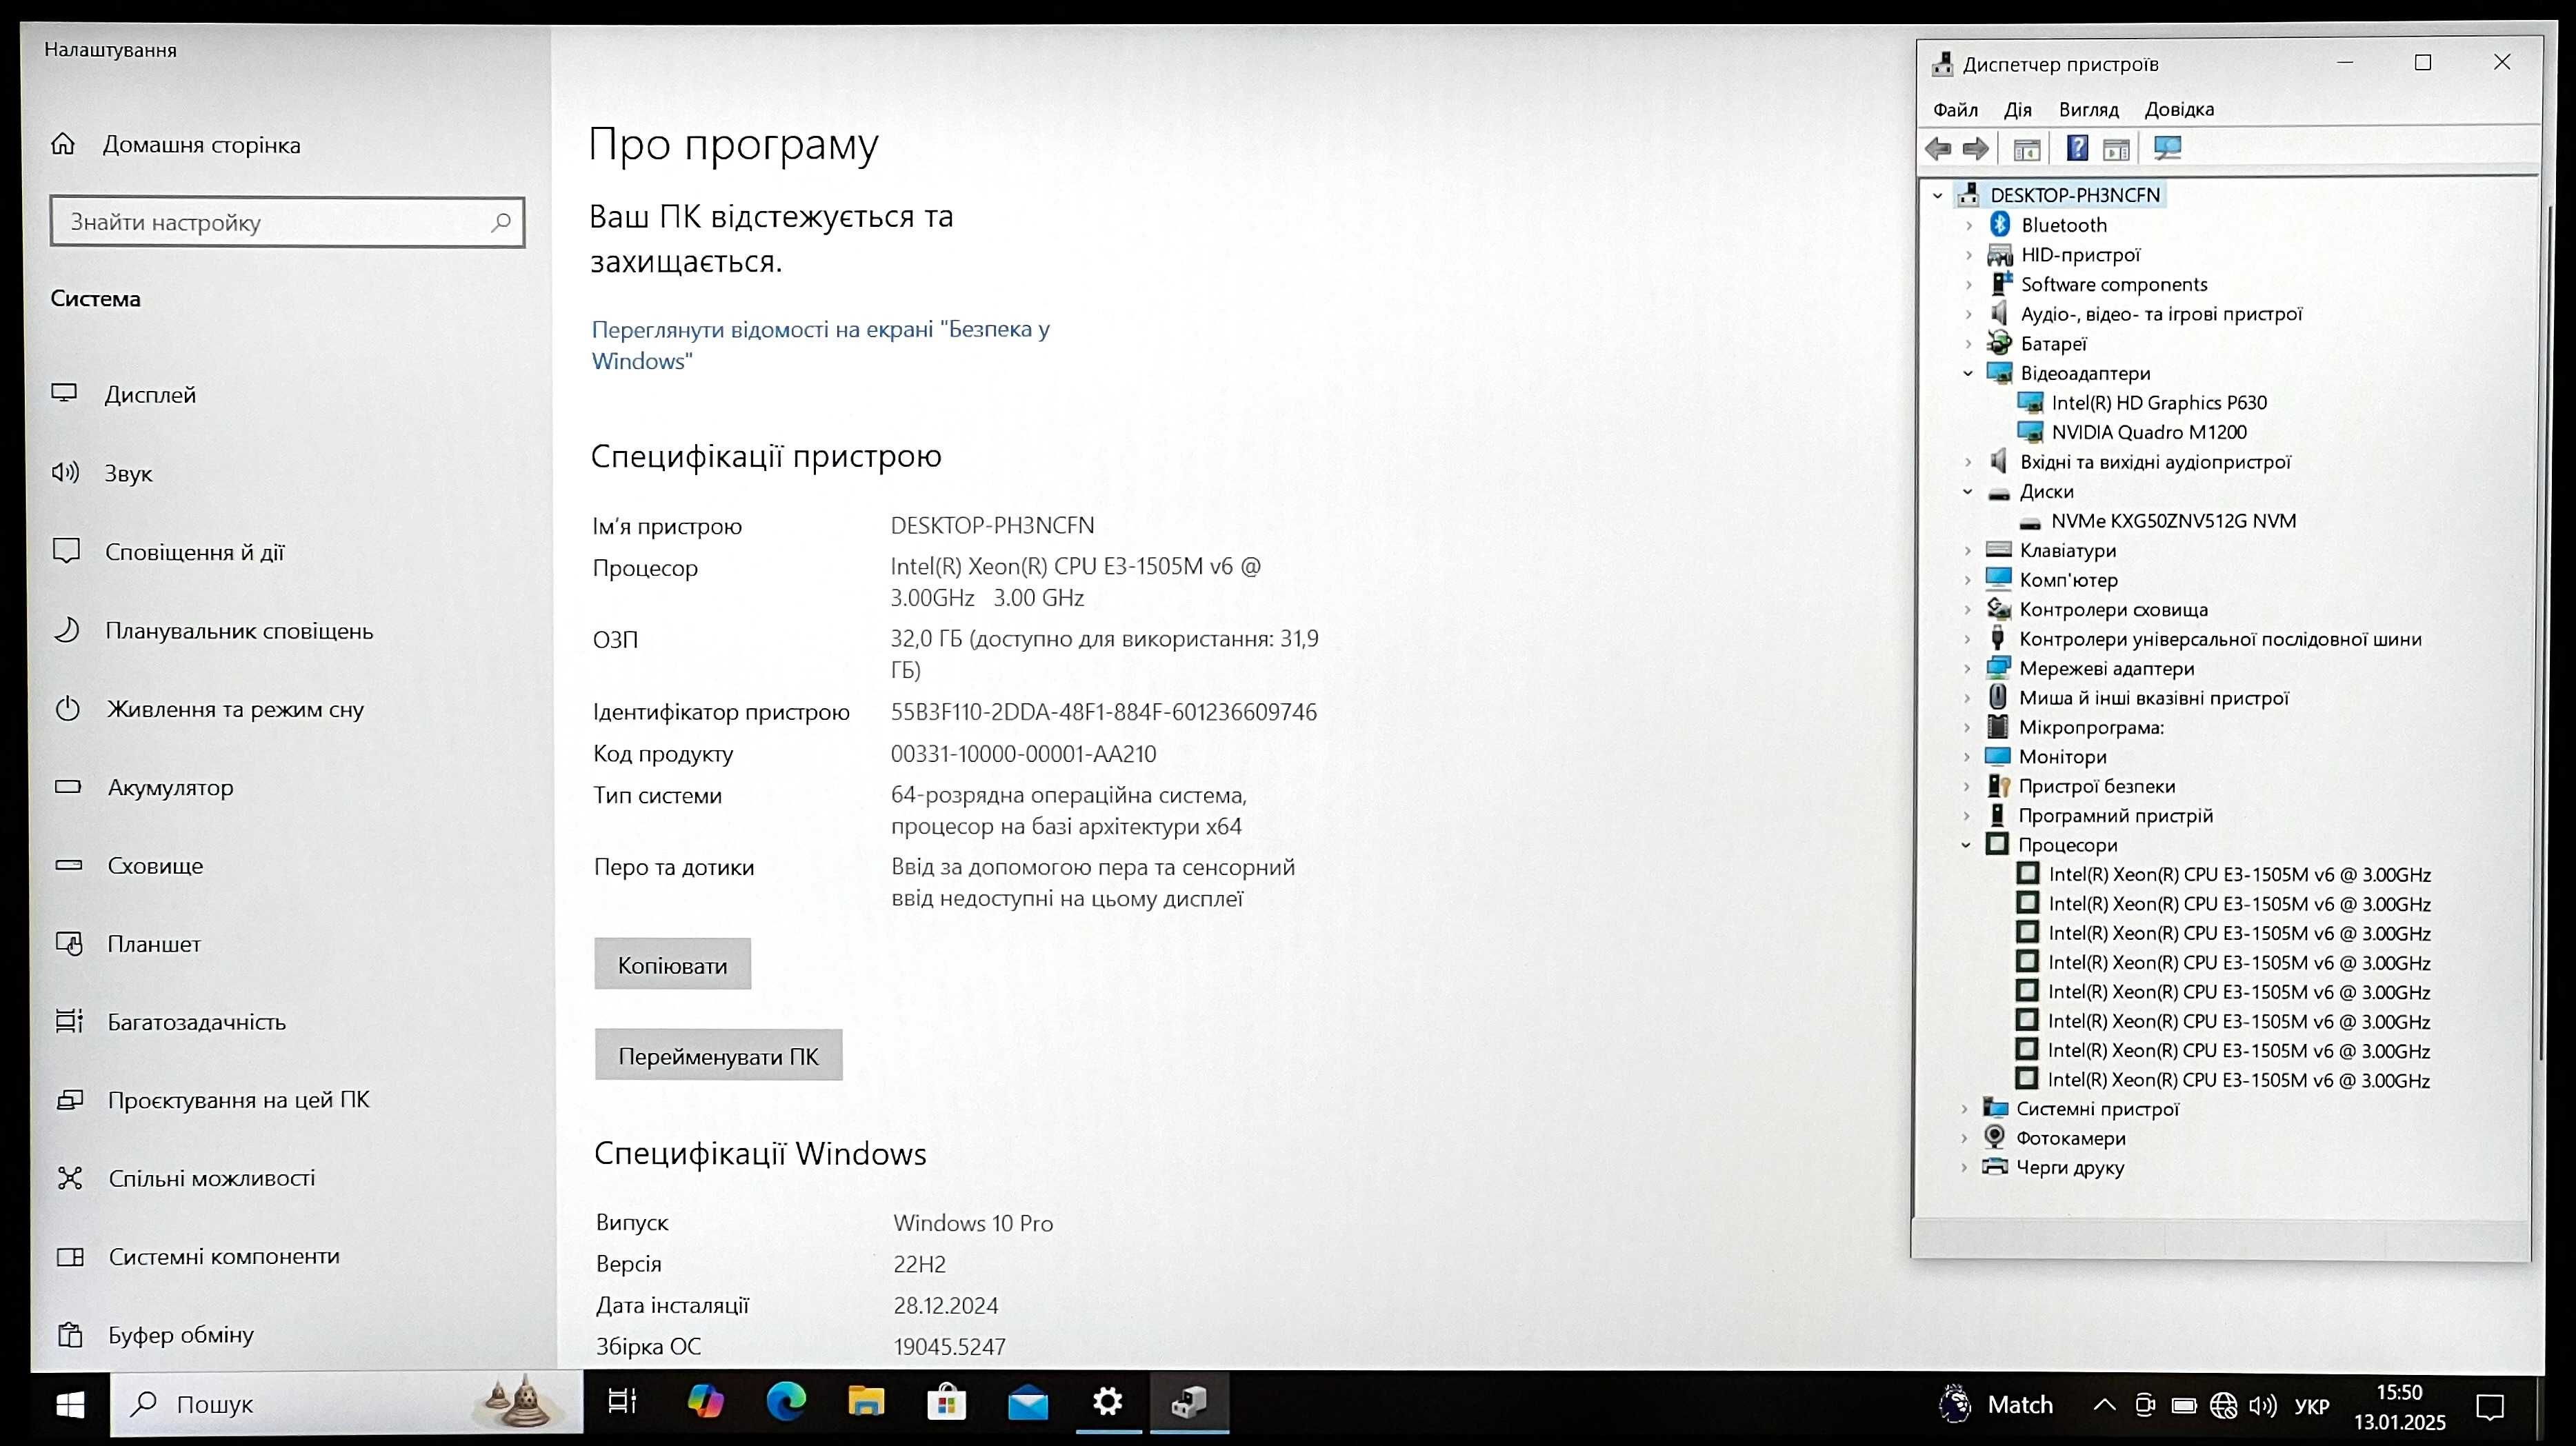Click the network globe tray icon
Image resolution: width=2576 pixels, height=1446 pixels.
click(x=2223, y=1406)
